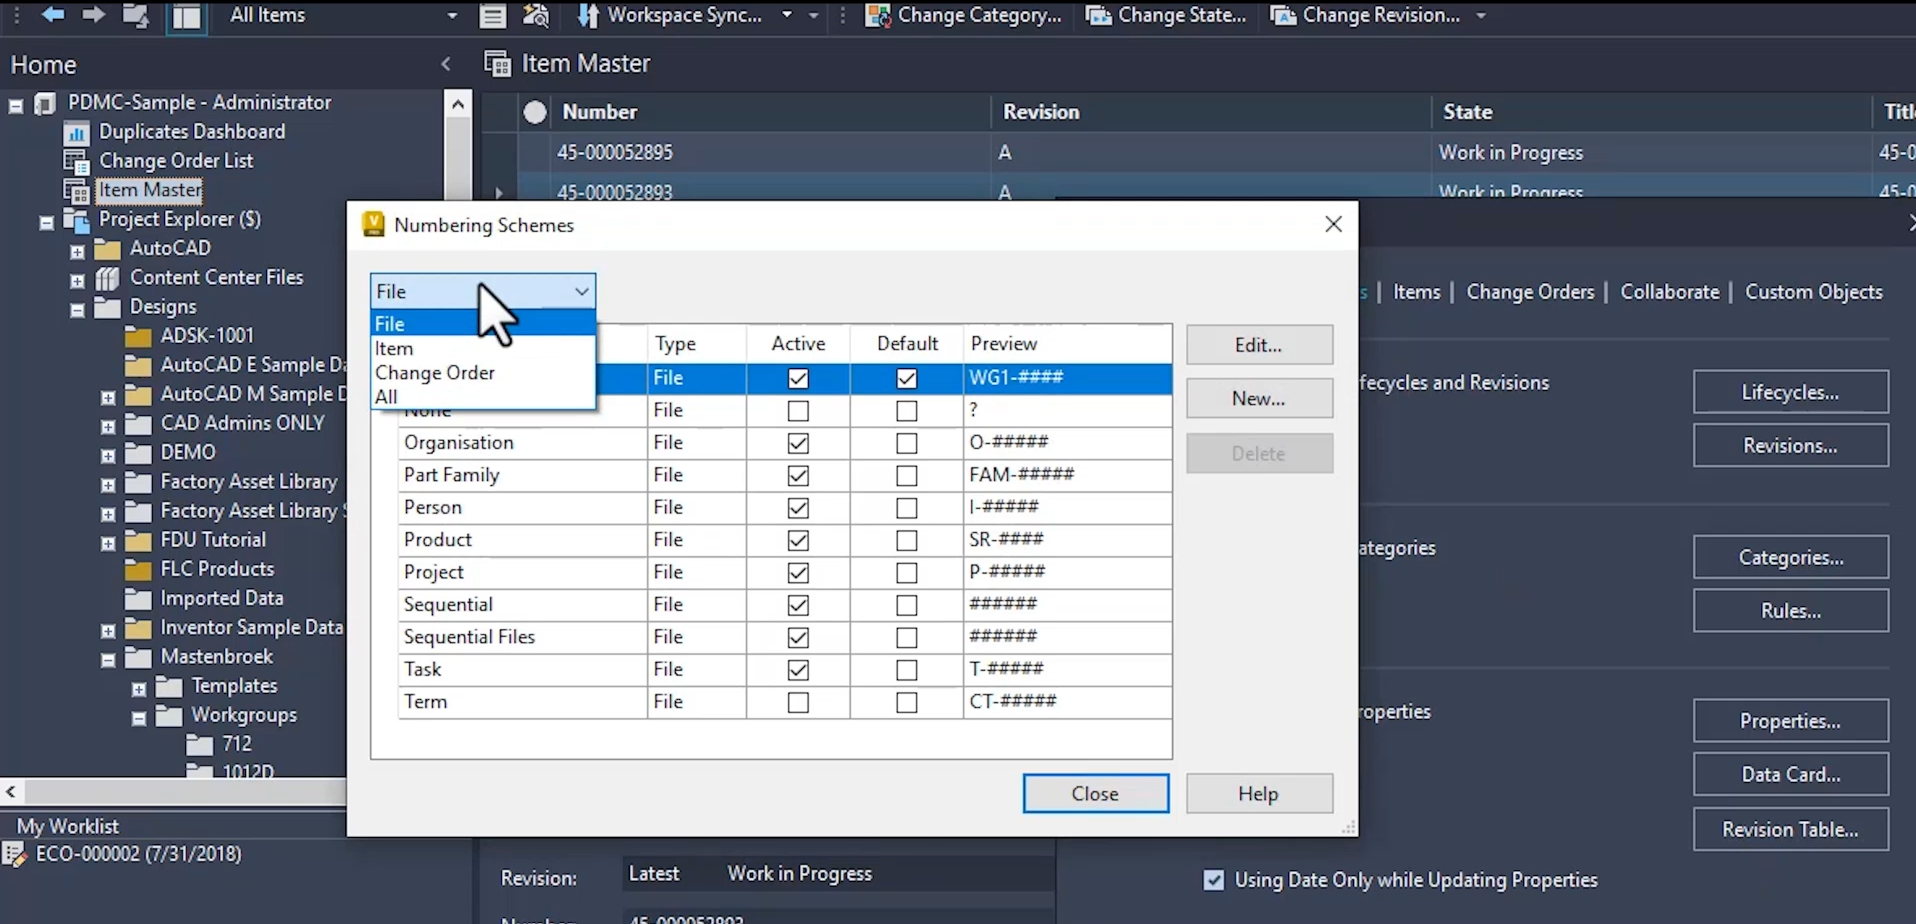Click the Change Category icon in toolbar
Screen dimensions: 1916x924
click(877, 15)
